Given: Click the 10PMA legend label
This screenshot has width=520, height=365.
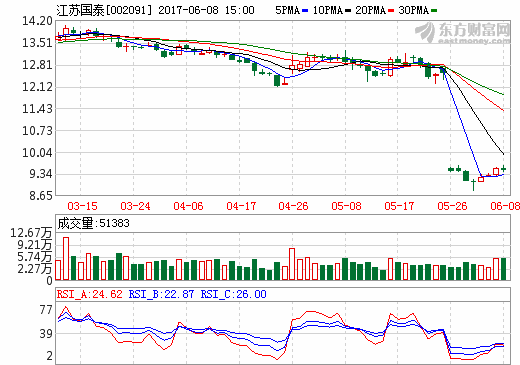Looking at the screenshot, I should tap(328, 10).
